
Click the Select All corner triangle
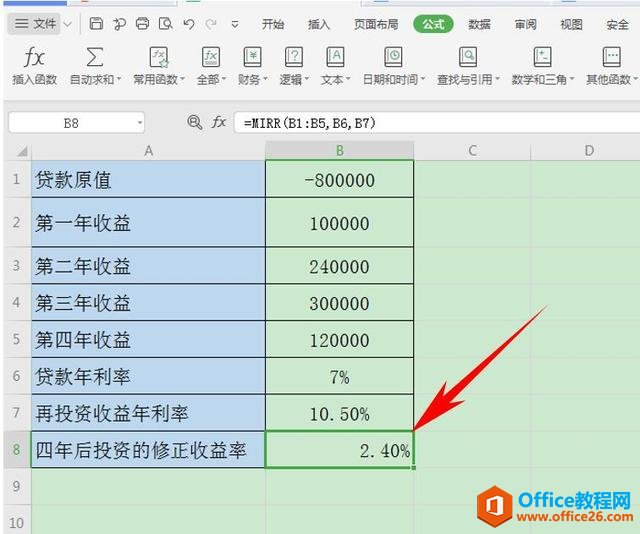coord(22,152)
